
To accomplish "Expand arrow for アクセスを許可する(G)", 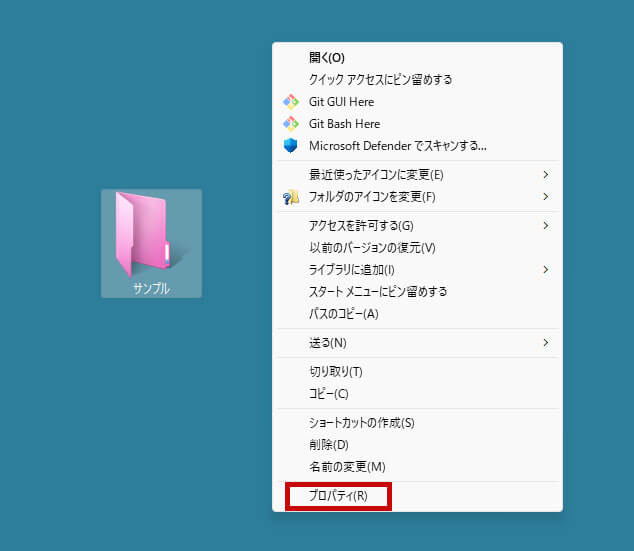I will [545, 226].
